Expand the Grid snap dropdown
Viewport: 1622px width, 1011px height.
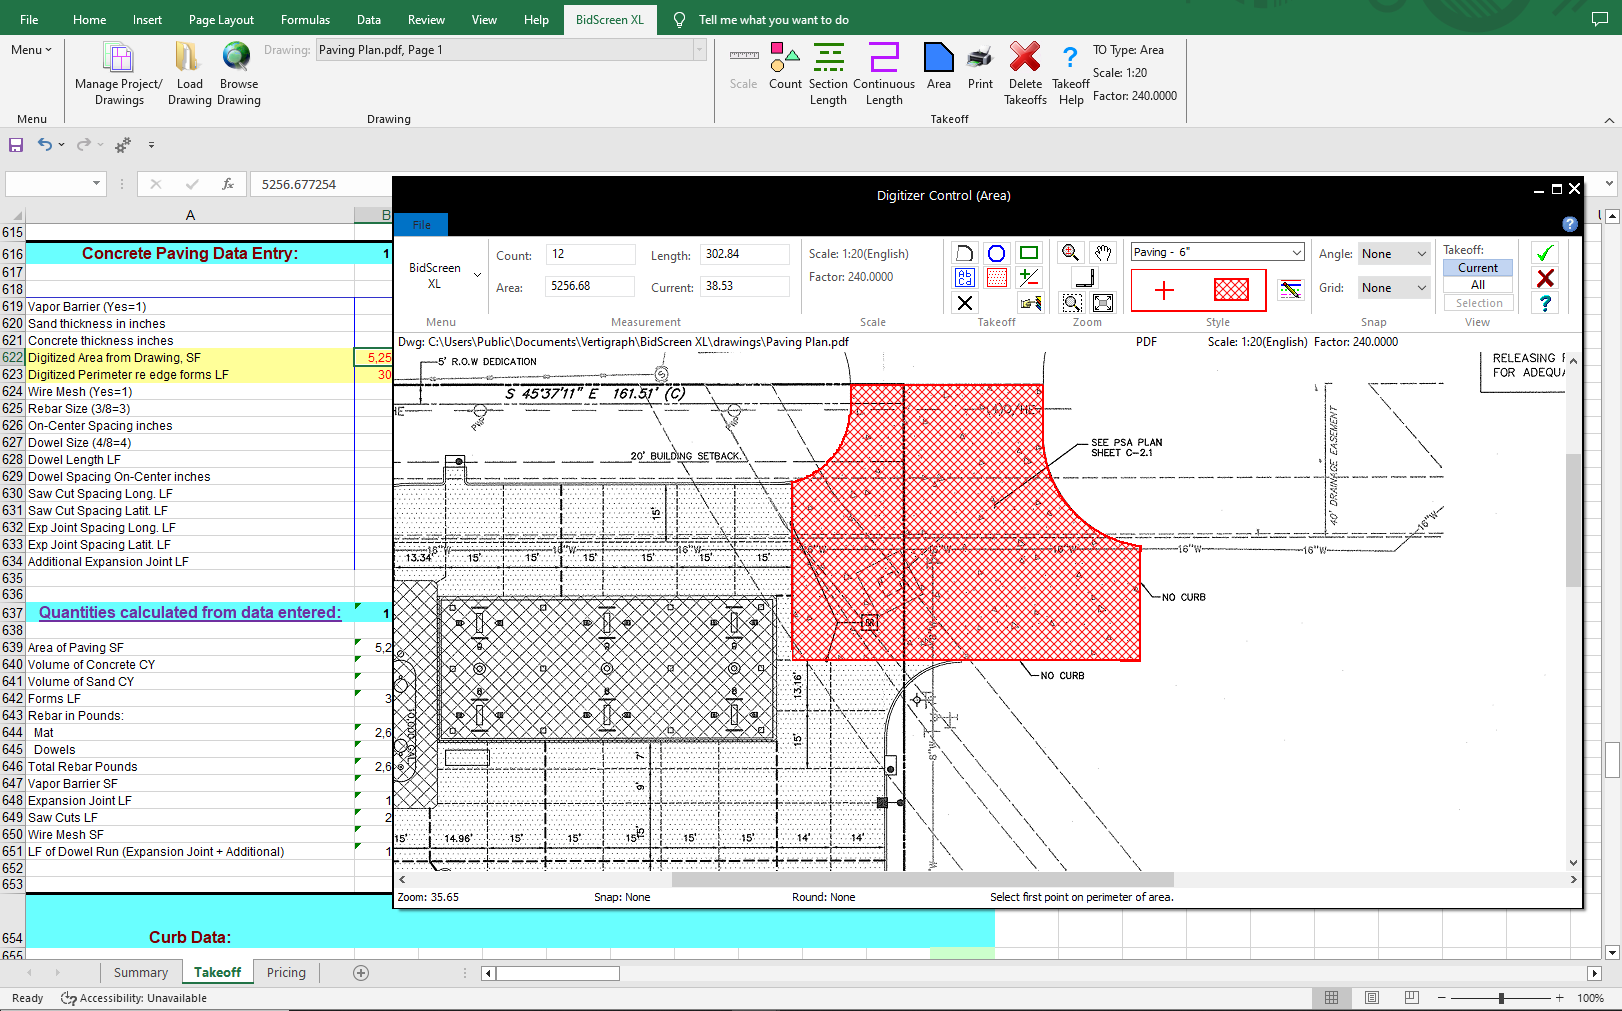tap(1421, 288)
